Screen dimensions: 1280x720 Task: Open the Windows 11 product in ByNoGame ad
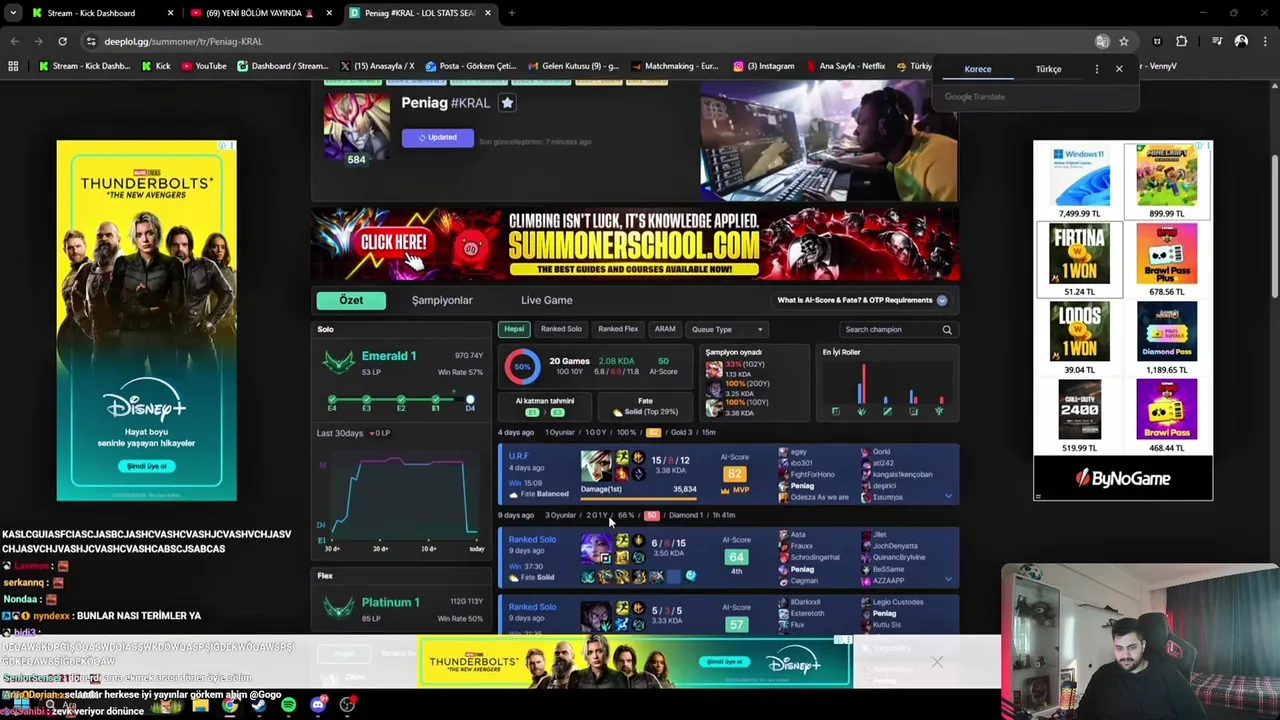(x=1079, y=181)
